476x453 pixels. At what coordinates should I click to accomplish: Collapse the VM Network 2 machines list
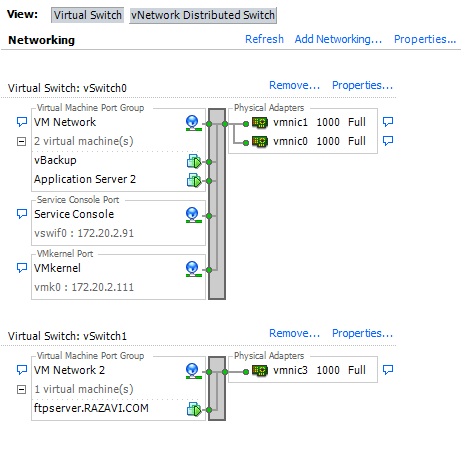[x=21, y=389]
